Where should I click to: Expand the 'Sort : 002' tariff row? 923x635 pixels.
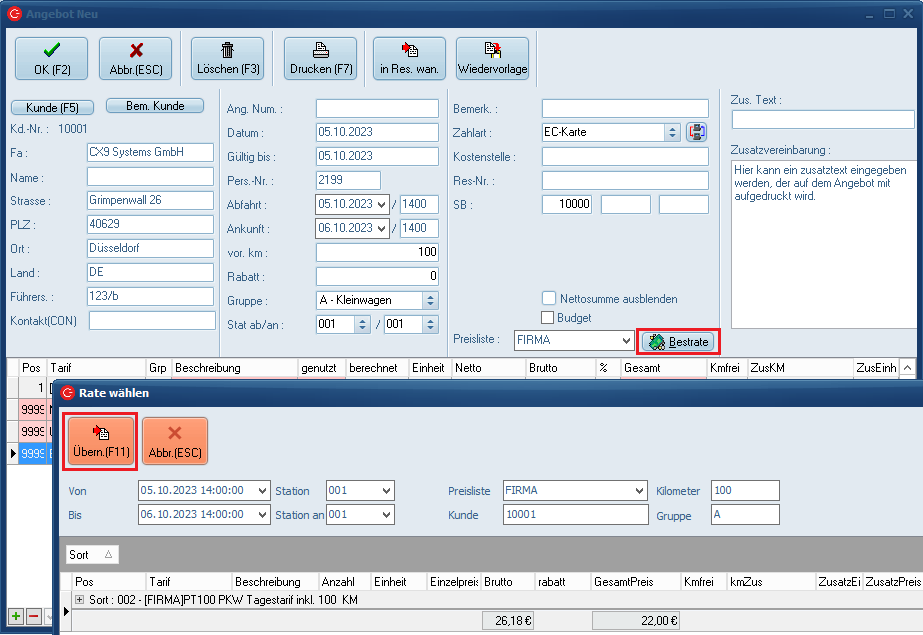click(80, 600)
